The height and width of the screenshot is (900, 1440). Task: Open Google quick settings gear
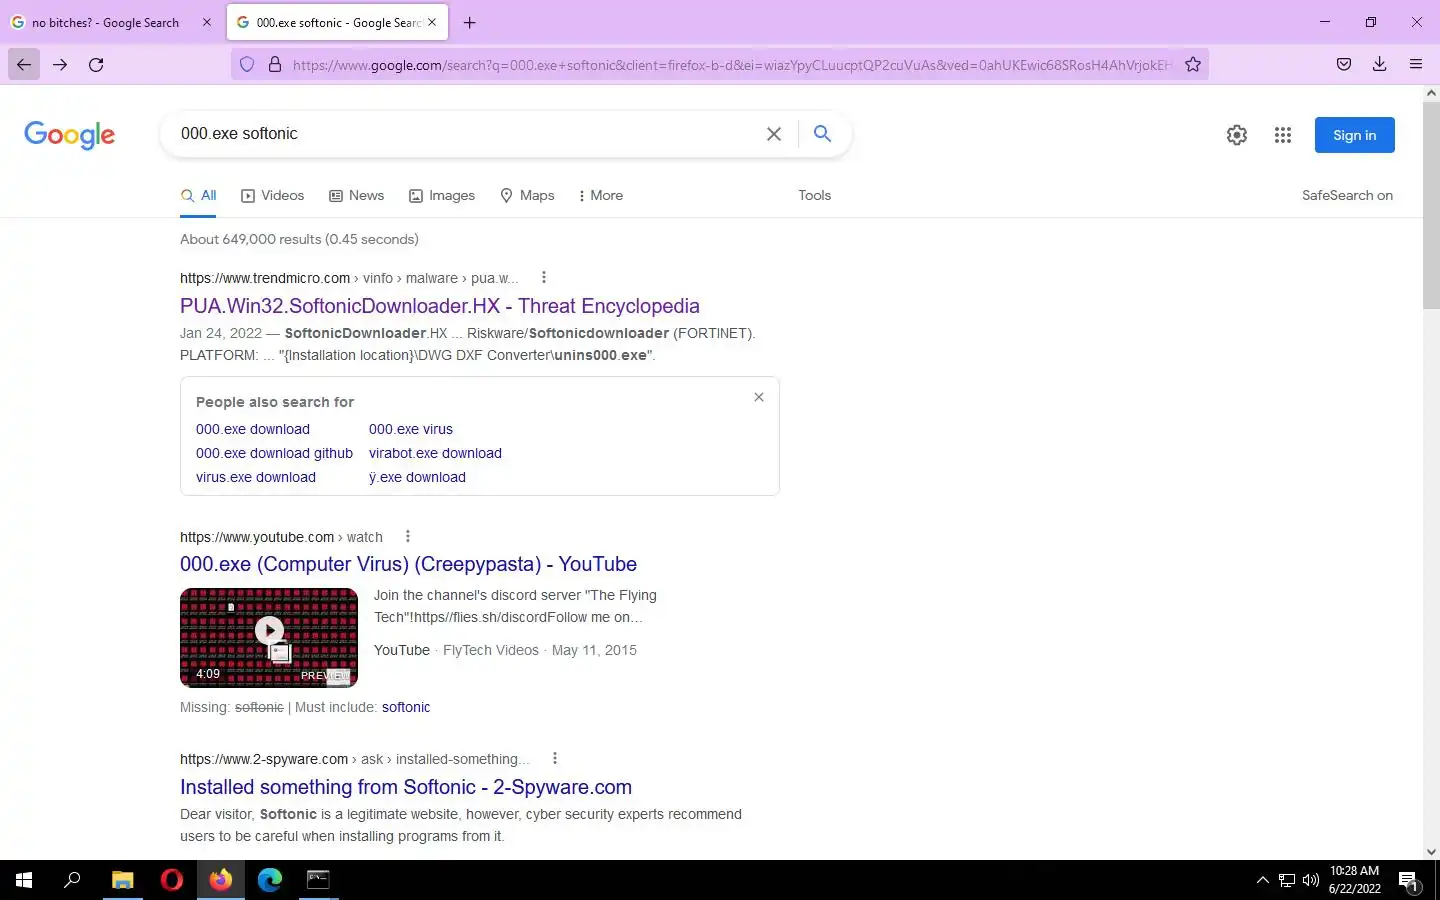[1237, 135]
